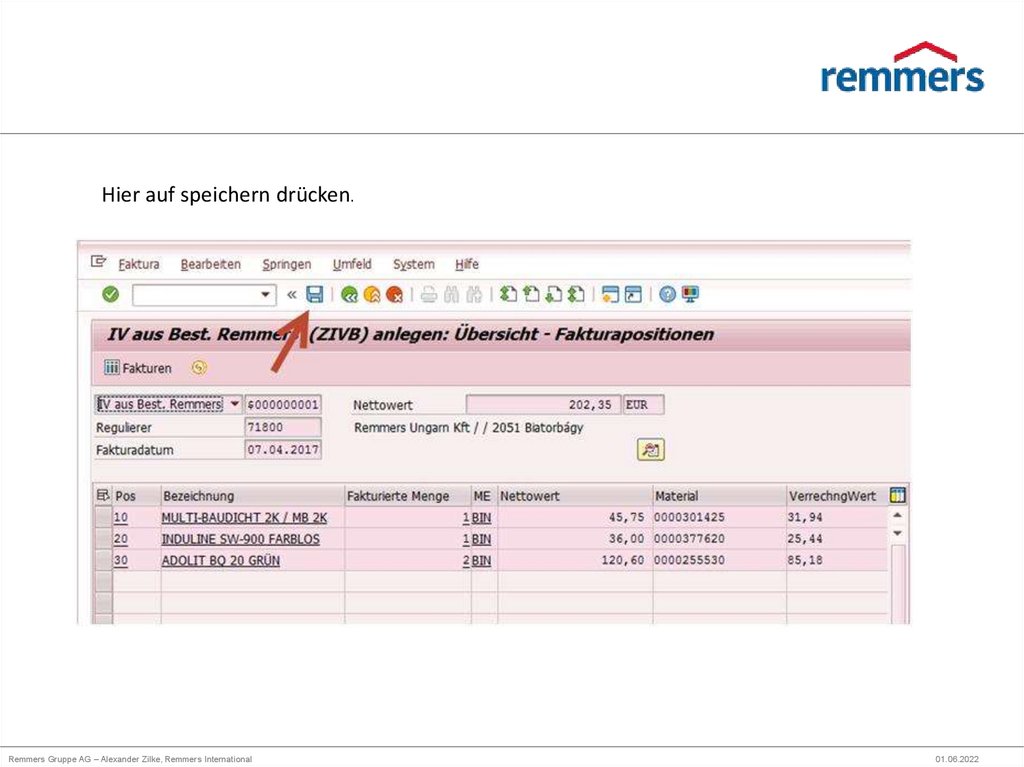
Task: Click the Material column header
Action: coord(719,496)
